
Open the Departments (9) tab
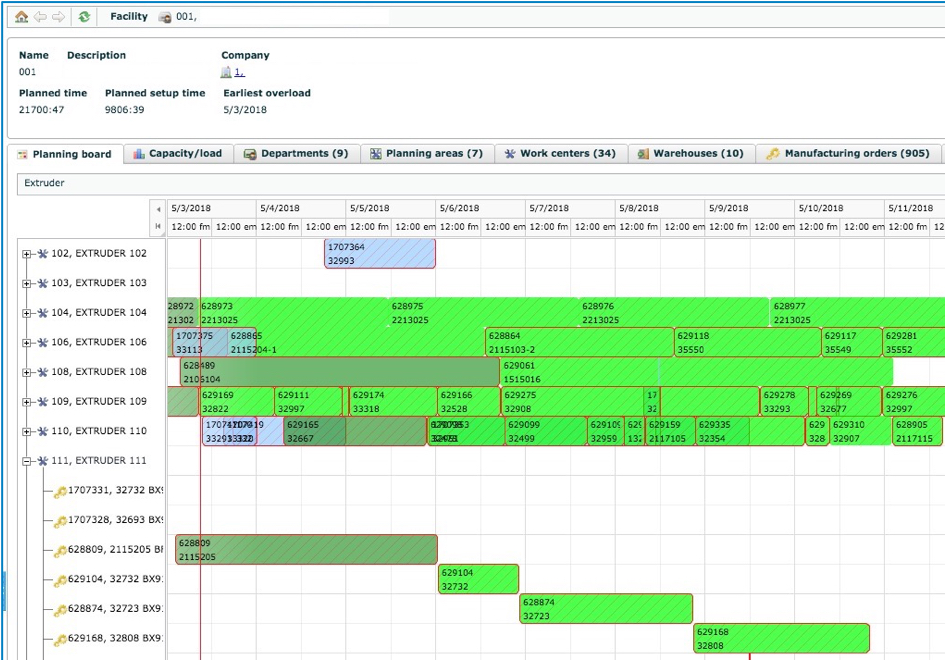tap(296, 154)
